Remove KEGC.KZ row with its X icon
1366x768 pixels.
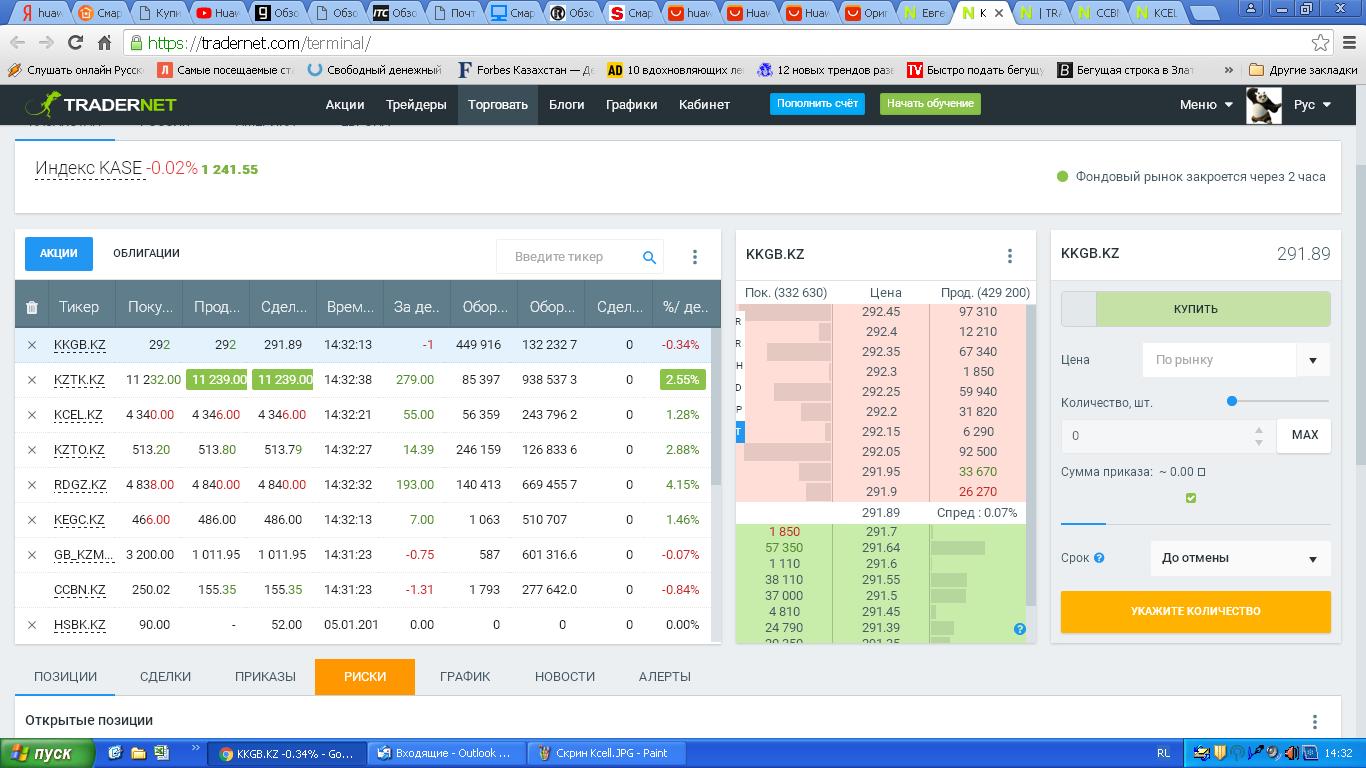click(32, 520)
